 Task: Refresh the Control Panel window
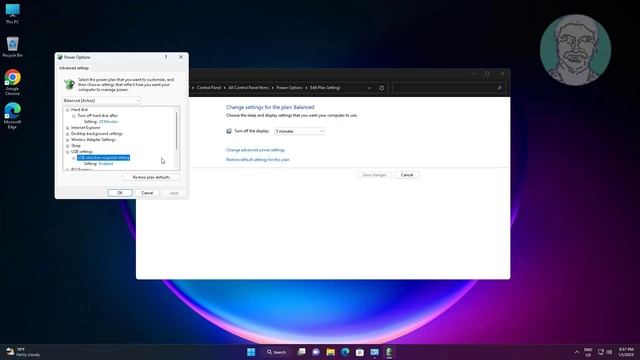click(x=382, y=88)
